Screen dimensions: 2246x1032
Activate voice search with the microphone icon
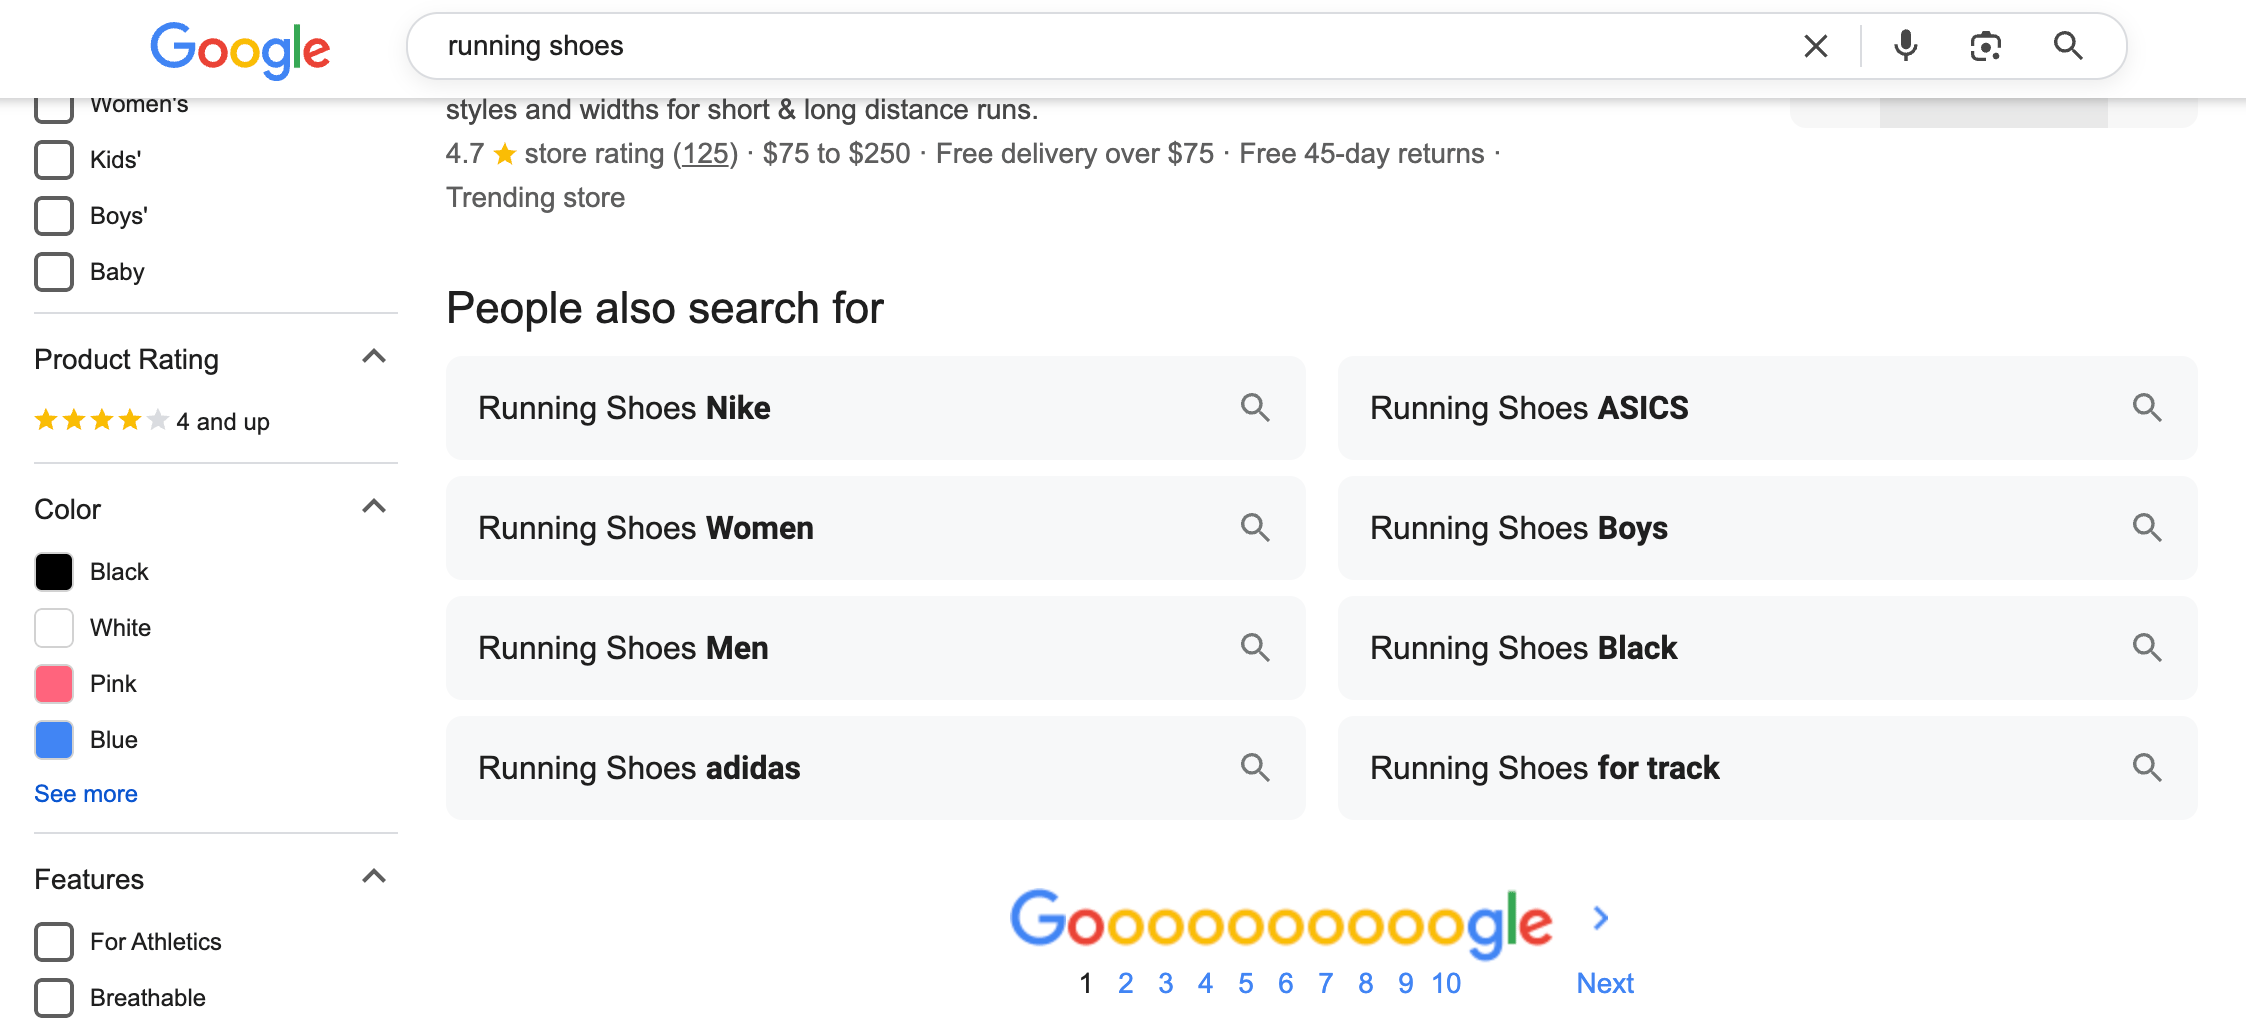tap(1905, 46)
